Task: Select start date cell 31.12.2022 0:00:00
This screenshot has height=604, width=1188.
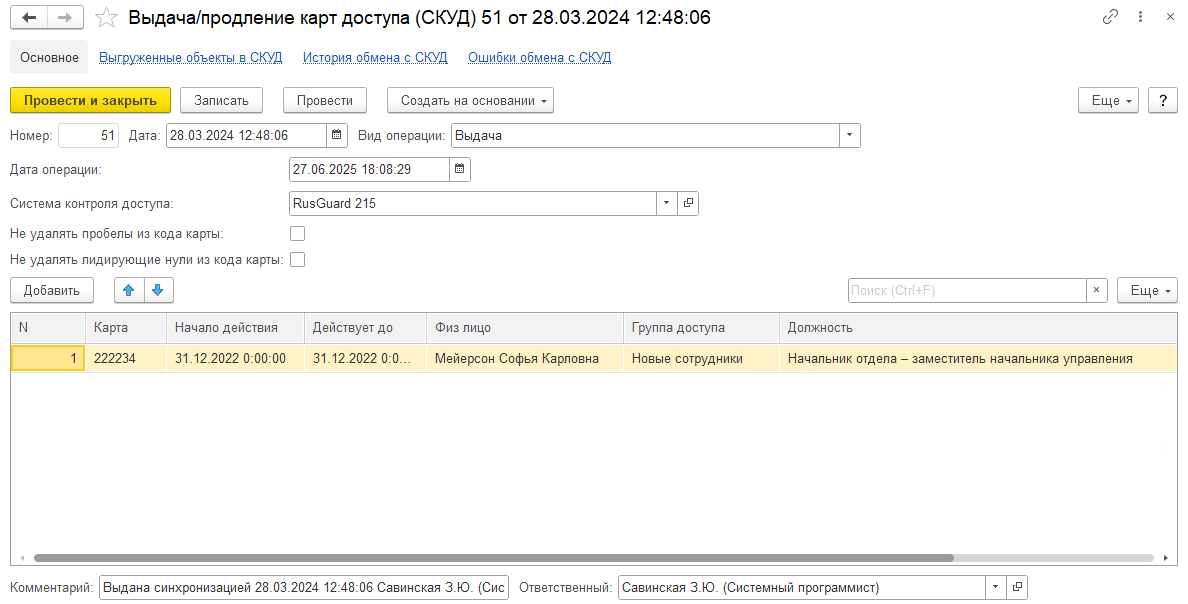Action: 236,358
